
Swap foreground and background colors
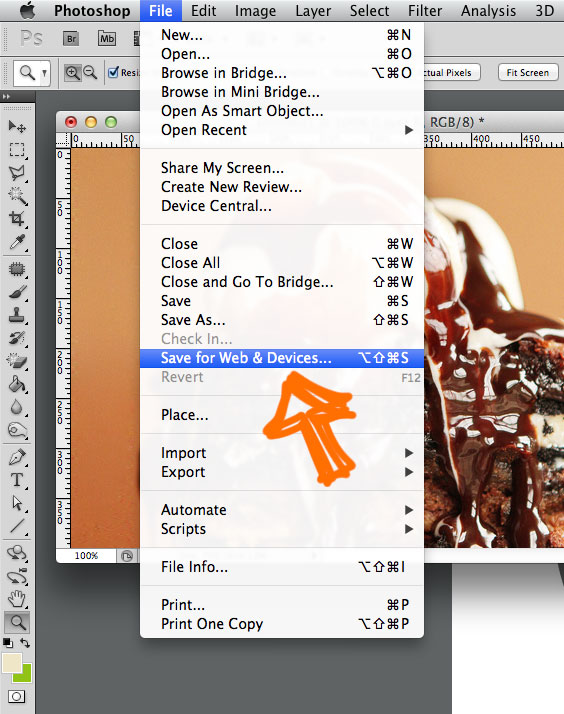pos(25,643)
